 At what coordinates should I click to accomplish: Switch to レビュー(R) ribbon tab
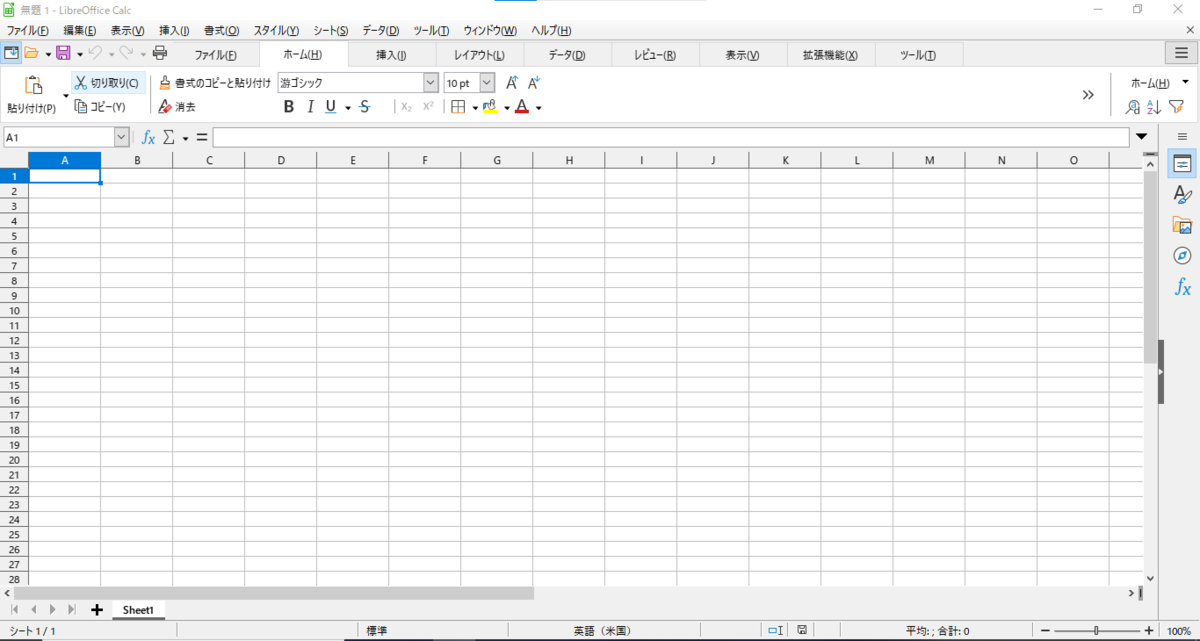655,54
